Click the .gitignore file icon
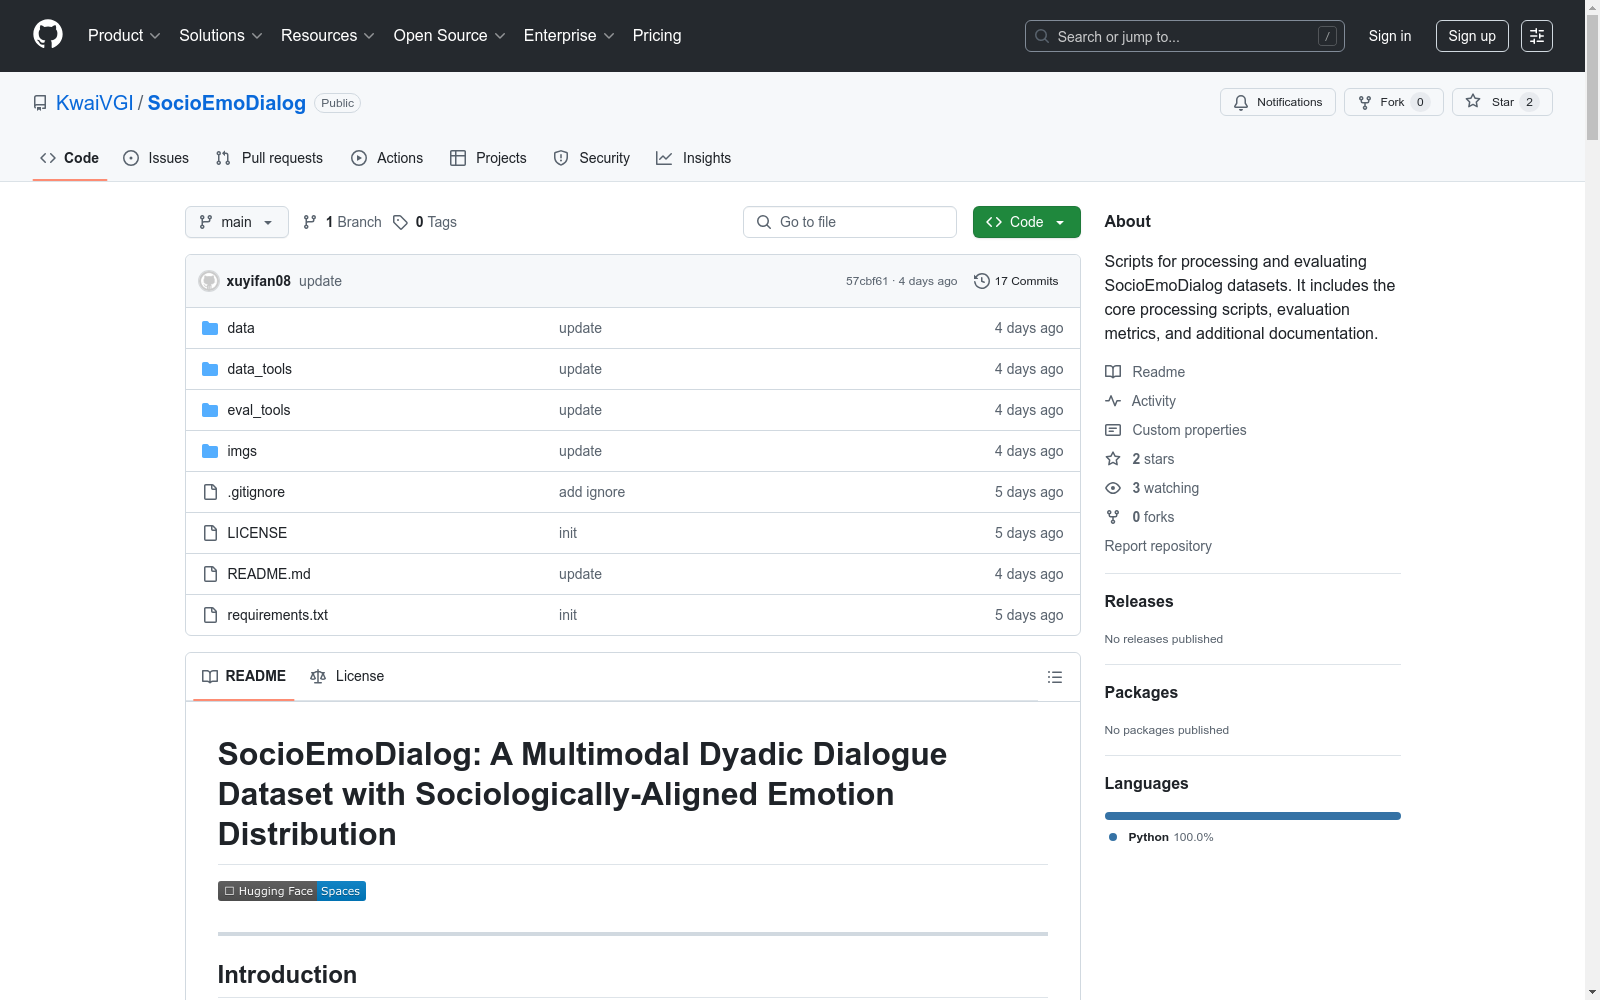Viewport: 1600px width, 1000px height. pyautogui.click(x=210, y=492)
